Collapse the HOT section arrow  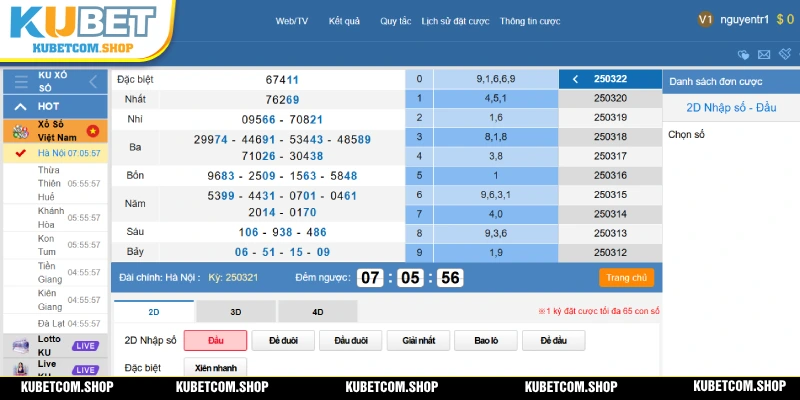point(20,107)
